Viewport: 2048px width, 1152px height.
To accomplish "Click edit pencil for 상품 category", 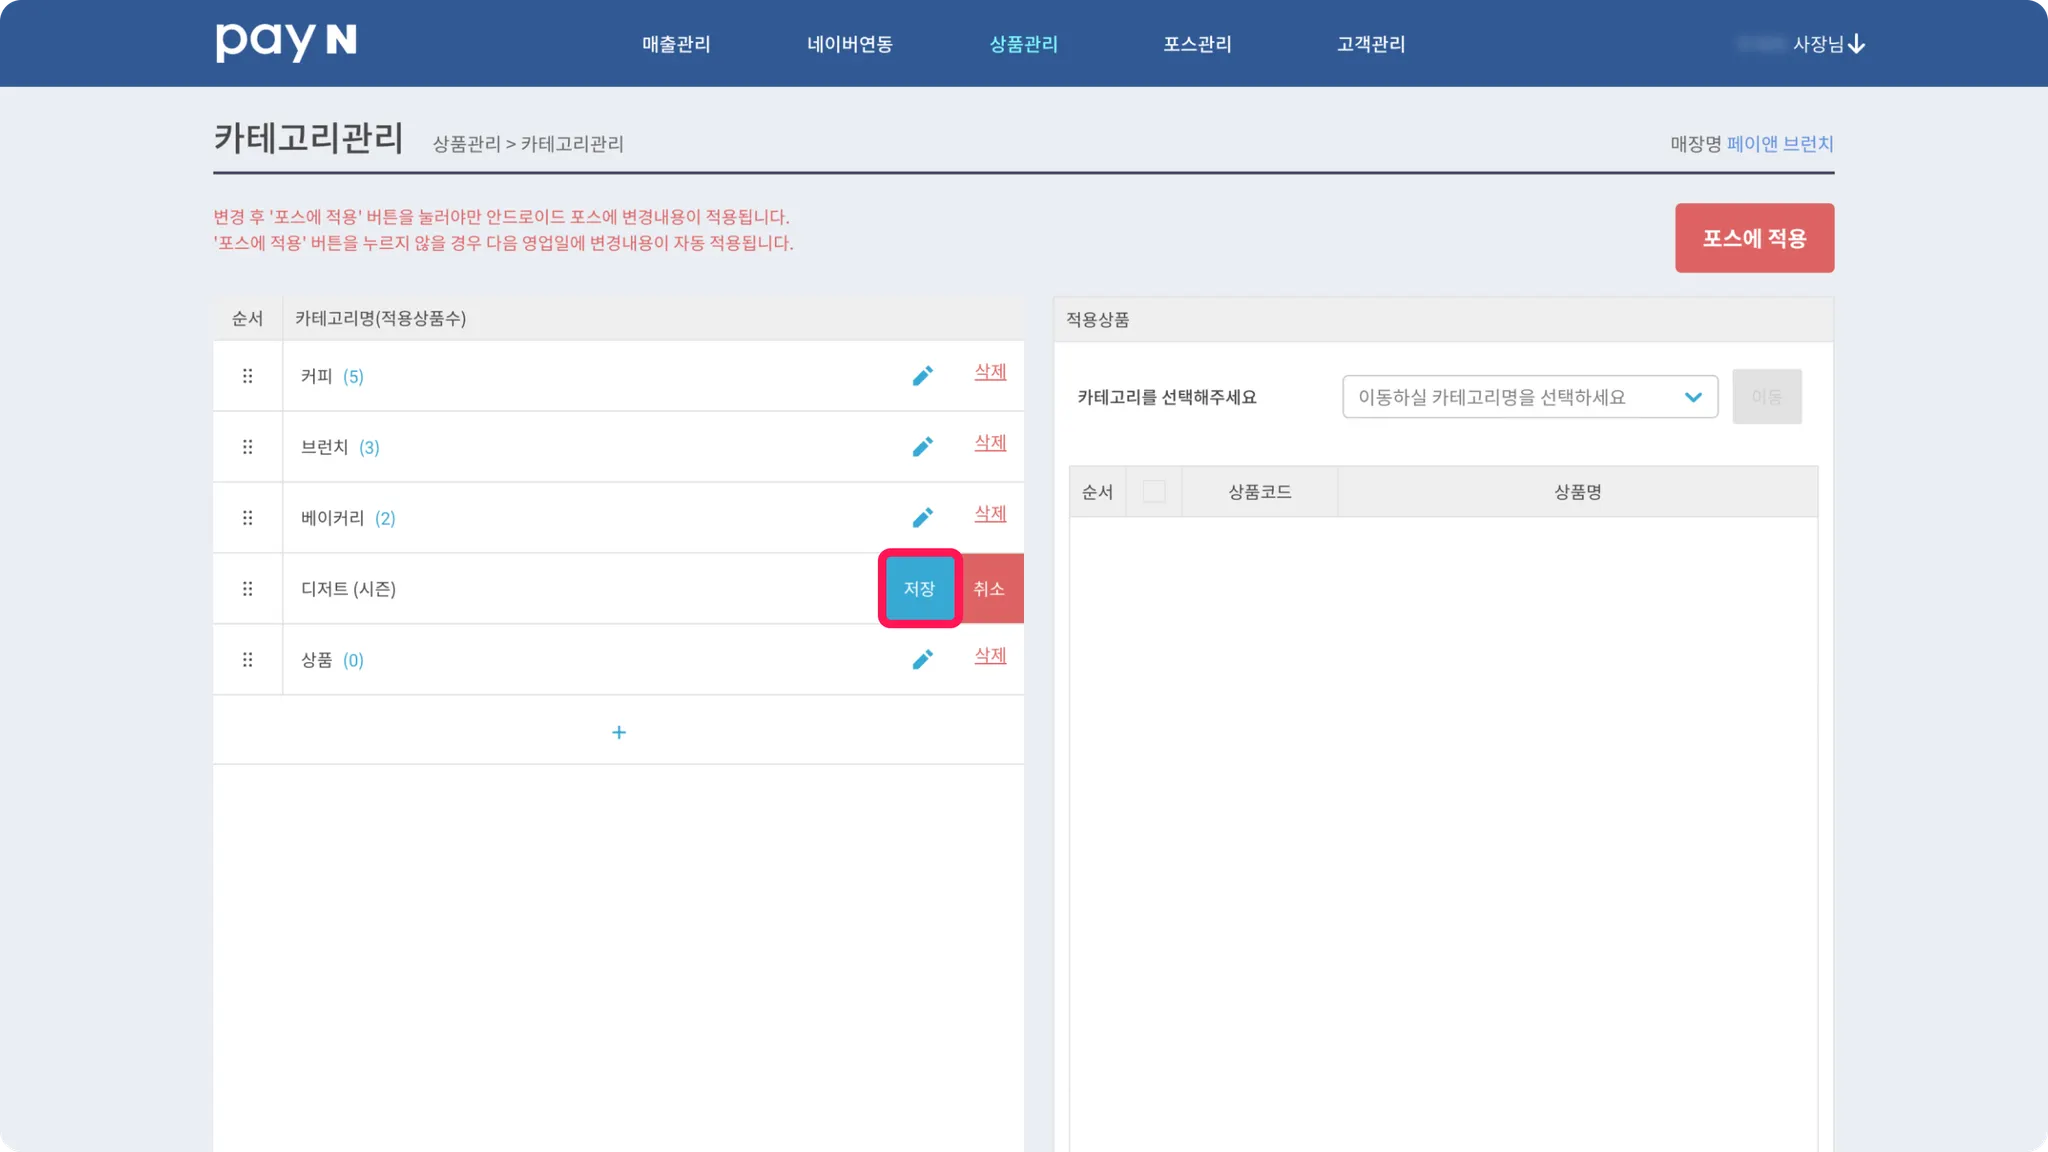I will click(922, 660).
